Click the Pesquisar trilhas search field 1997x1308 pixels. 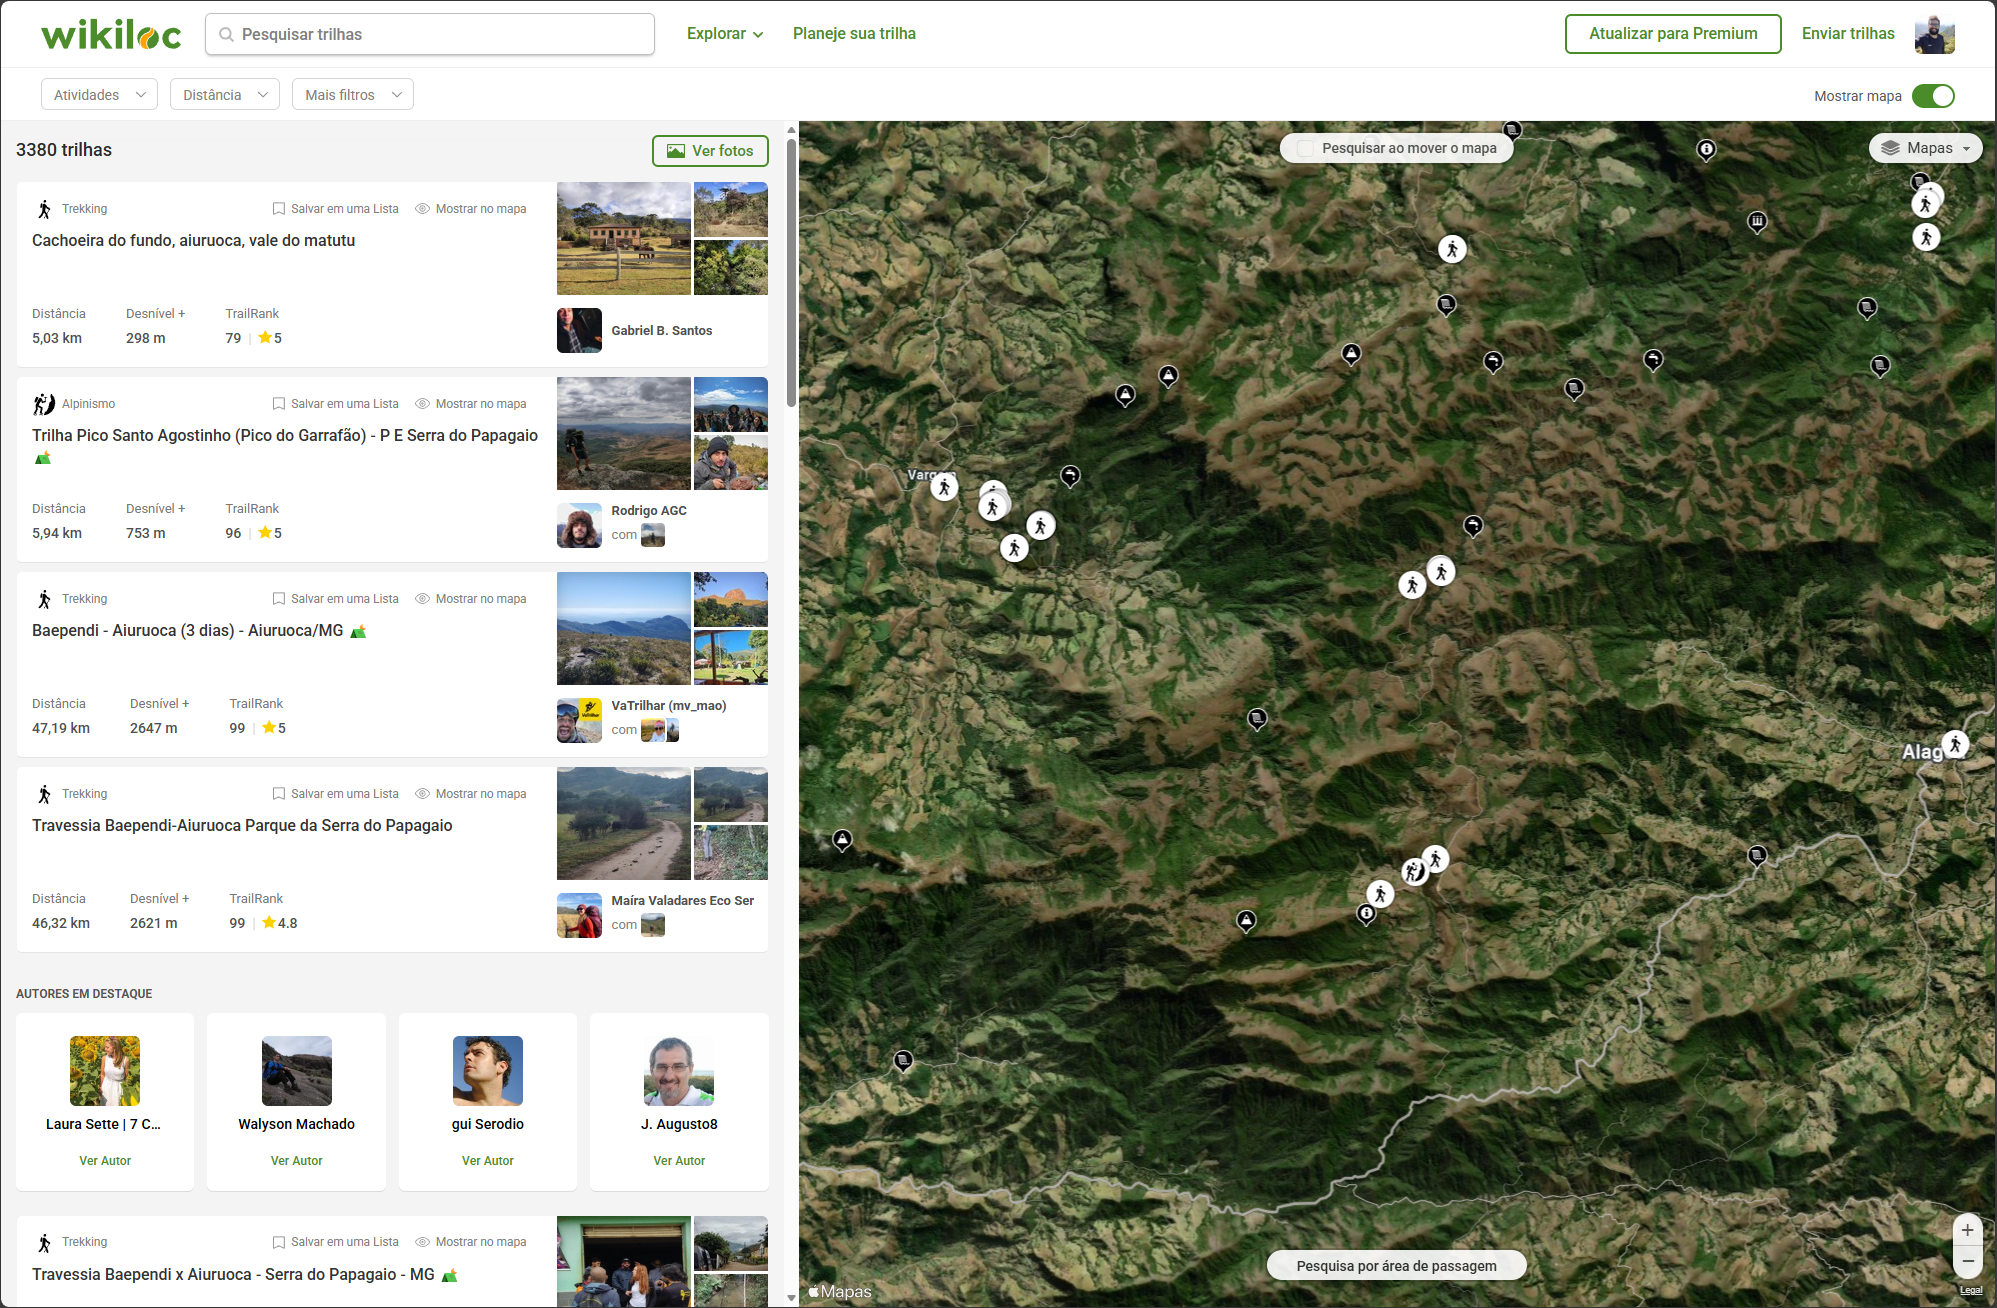[430, 34]
